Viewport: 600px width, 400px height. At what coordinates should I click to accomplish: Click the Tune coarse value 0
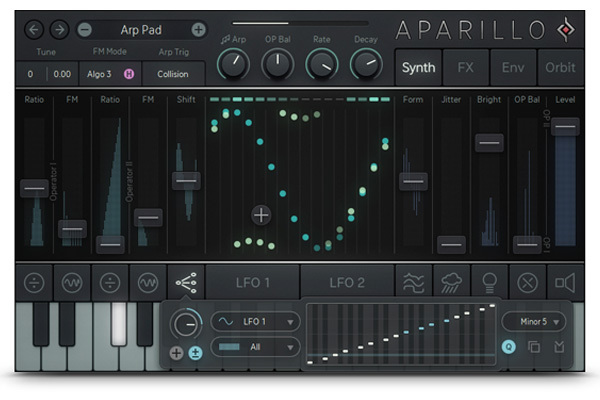(30, 74)
